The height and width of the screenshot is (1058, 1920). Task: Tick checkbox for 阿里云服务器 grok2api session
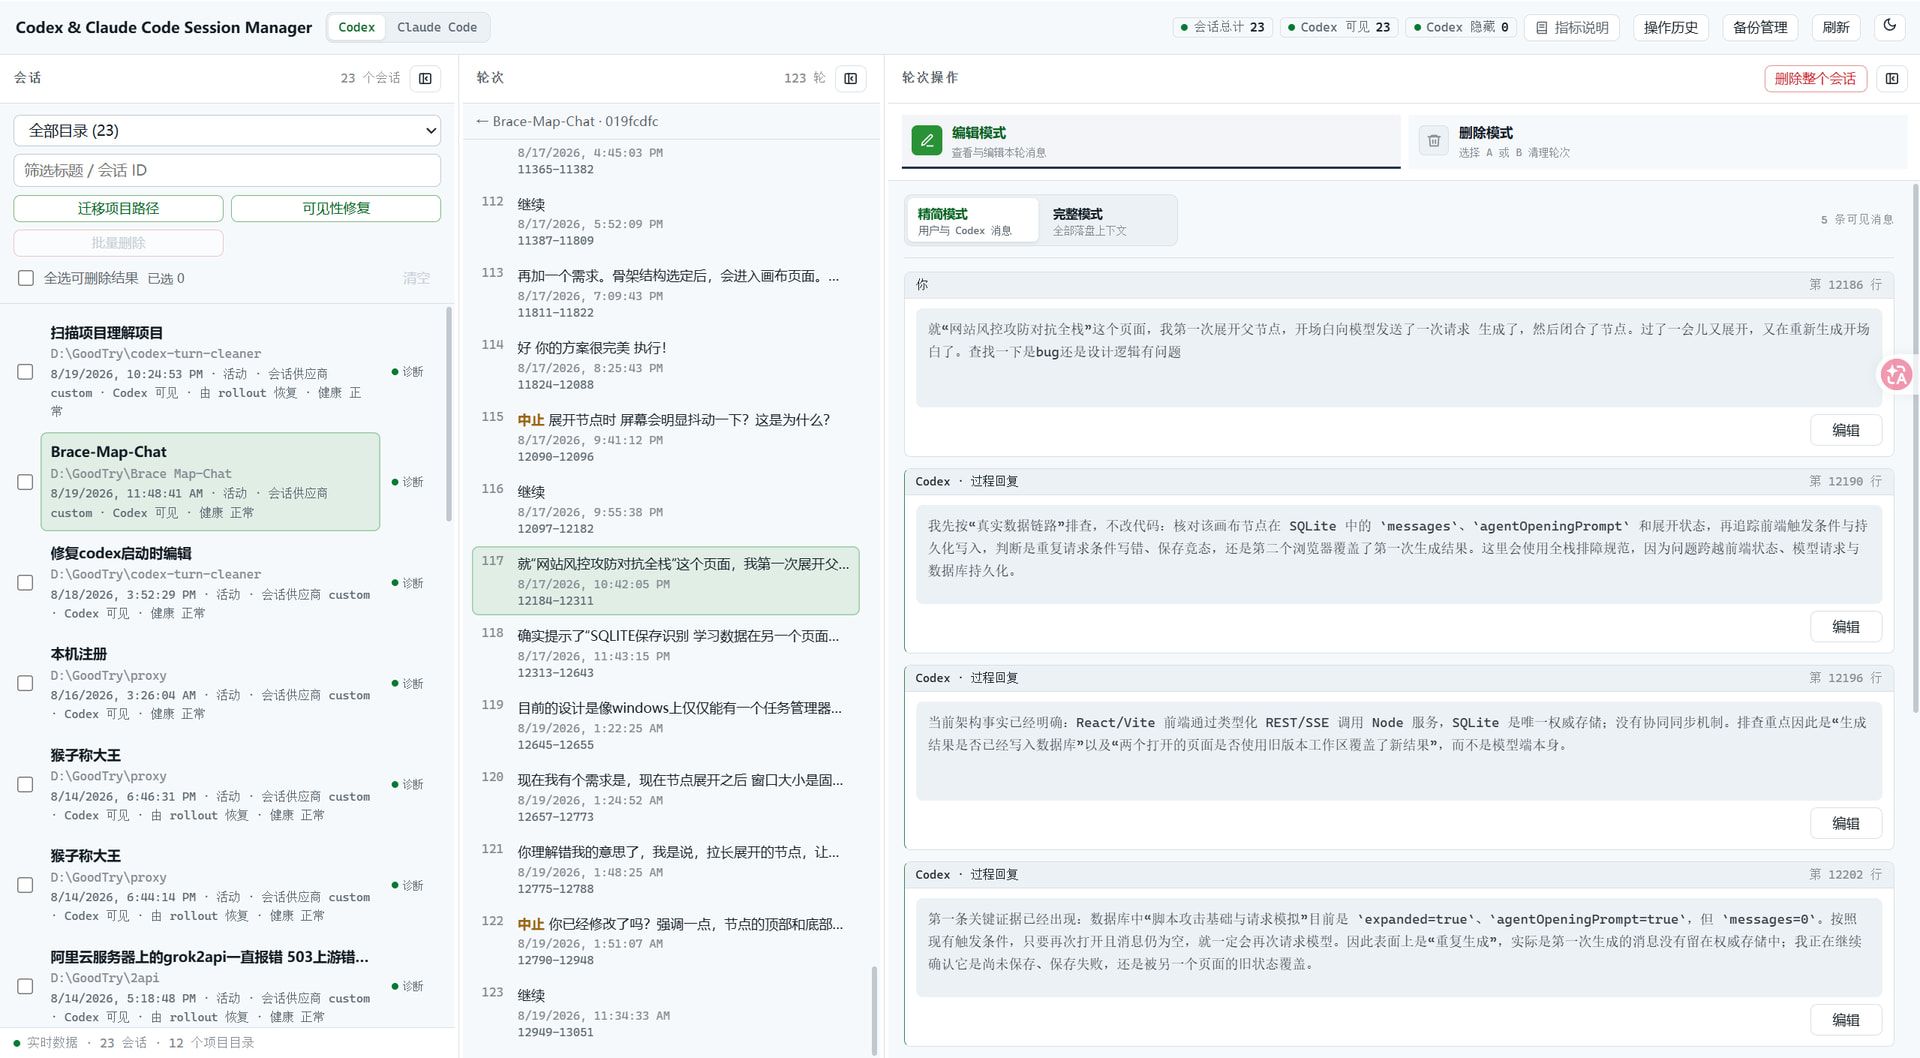[x=26, y=986]
